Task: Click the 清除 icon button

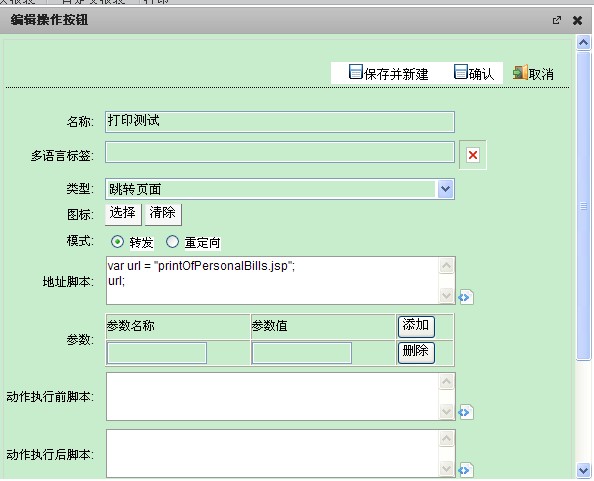Action: tap(163, 213)
